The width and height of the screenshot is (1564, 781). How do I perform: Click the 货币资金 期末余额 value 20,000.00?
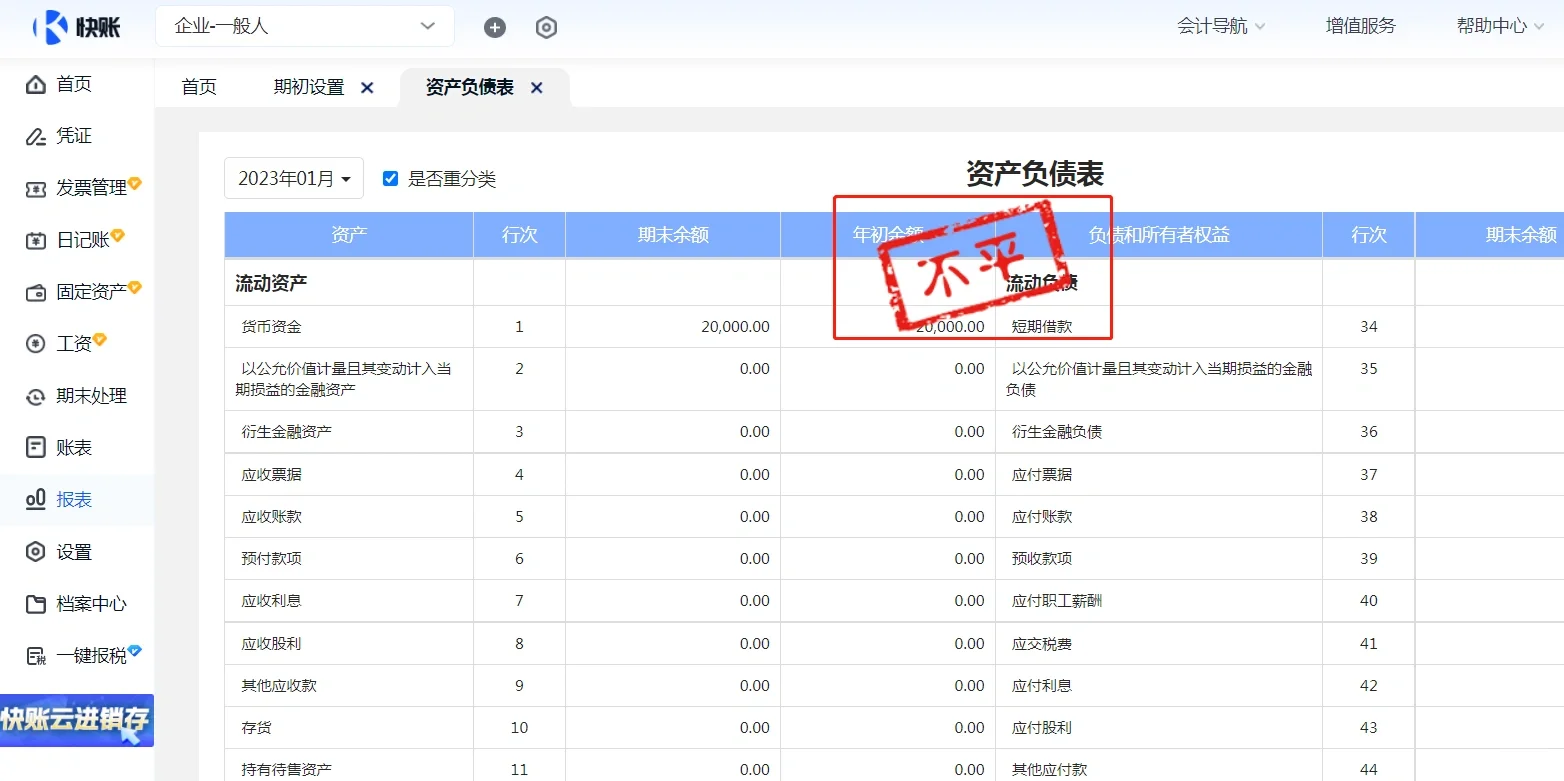click(736, 327)
